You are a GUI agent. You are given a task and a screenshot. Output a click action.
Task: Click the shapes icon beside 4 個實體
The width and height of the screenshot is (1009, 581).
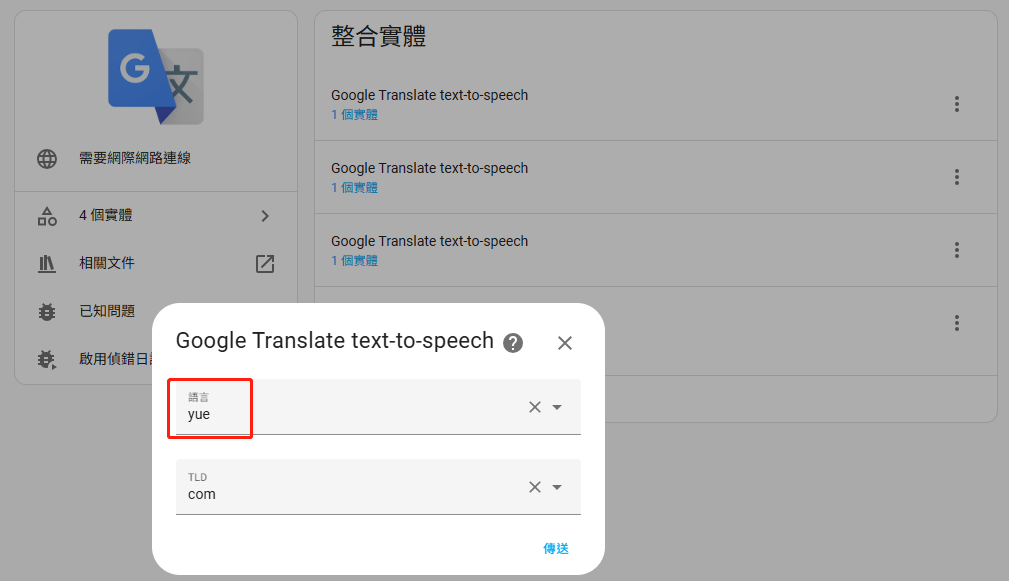coord(47,216)
